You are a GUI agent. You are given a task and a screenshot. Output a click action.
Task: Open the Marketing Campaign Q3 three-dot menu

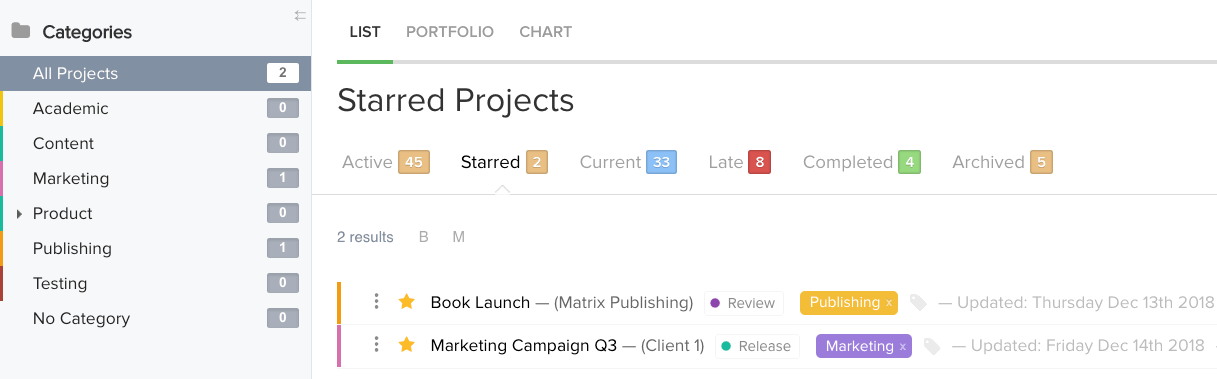(376, 345)
